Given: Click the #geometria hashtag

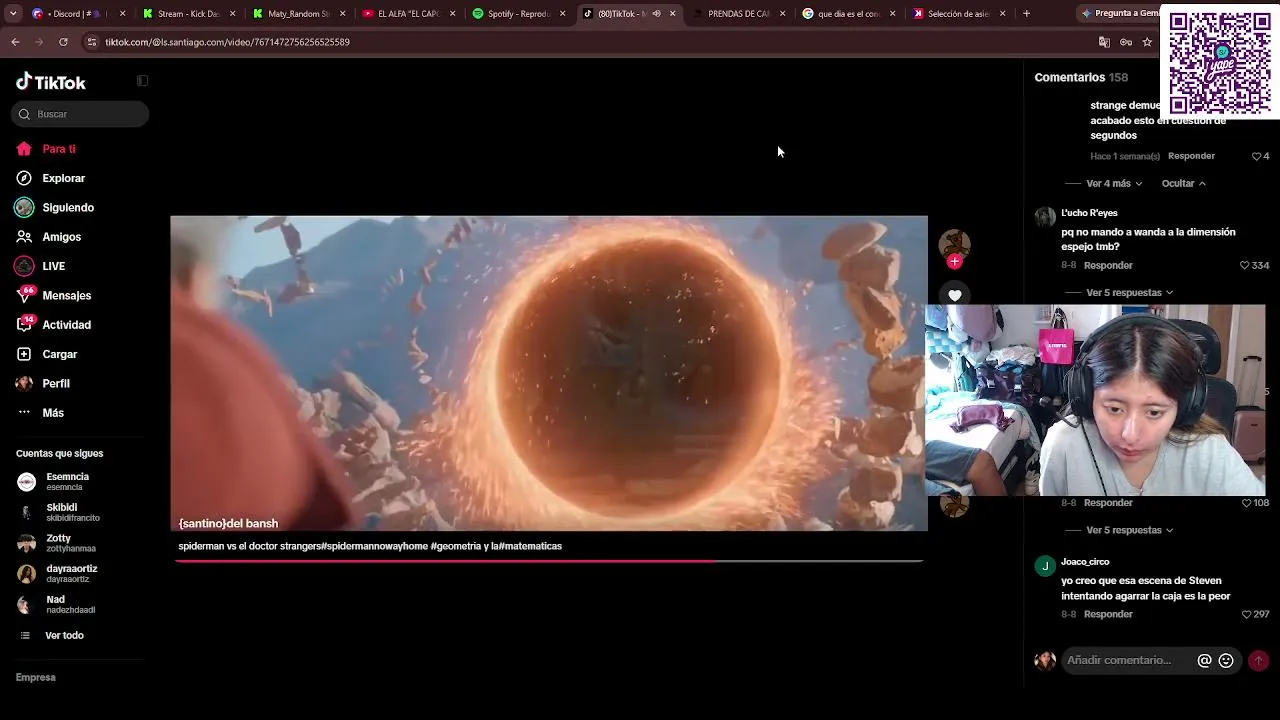Looking at the screenshot, I should click(x=456, y=547).
